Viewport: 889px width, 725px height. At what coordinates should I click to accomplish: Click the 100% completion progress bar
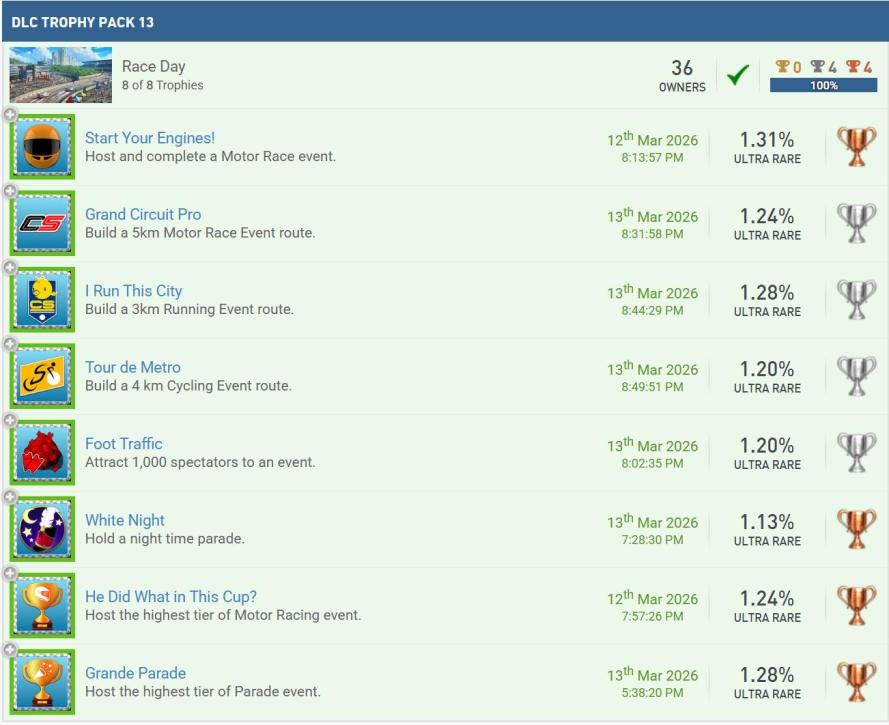click(x=823, y=86)
